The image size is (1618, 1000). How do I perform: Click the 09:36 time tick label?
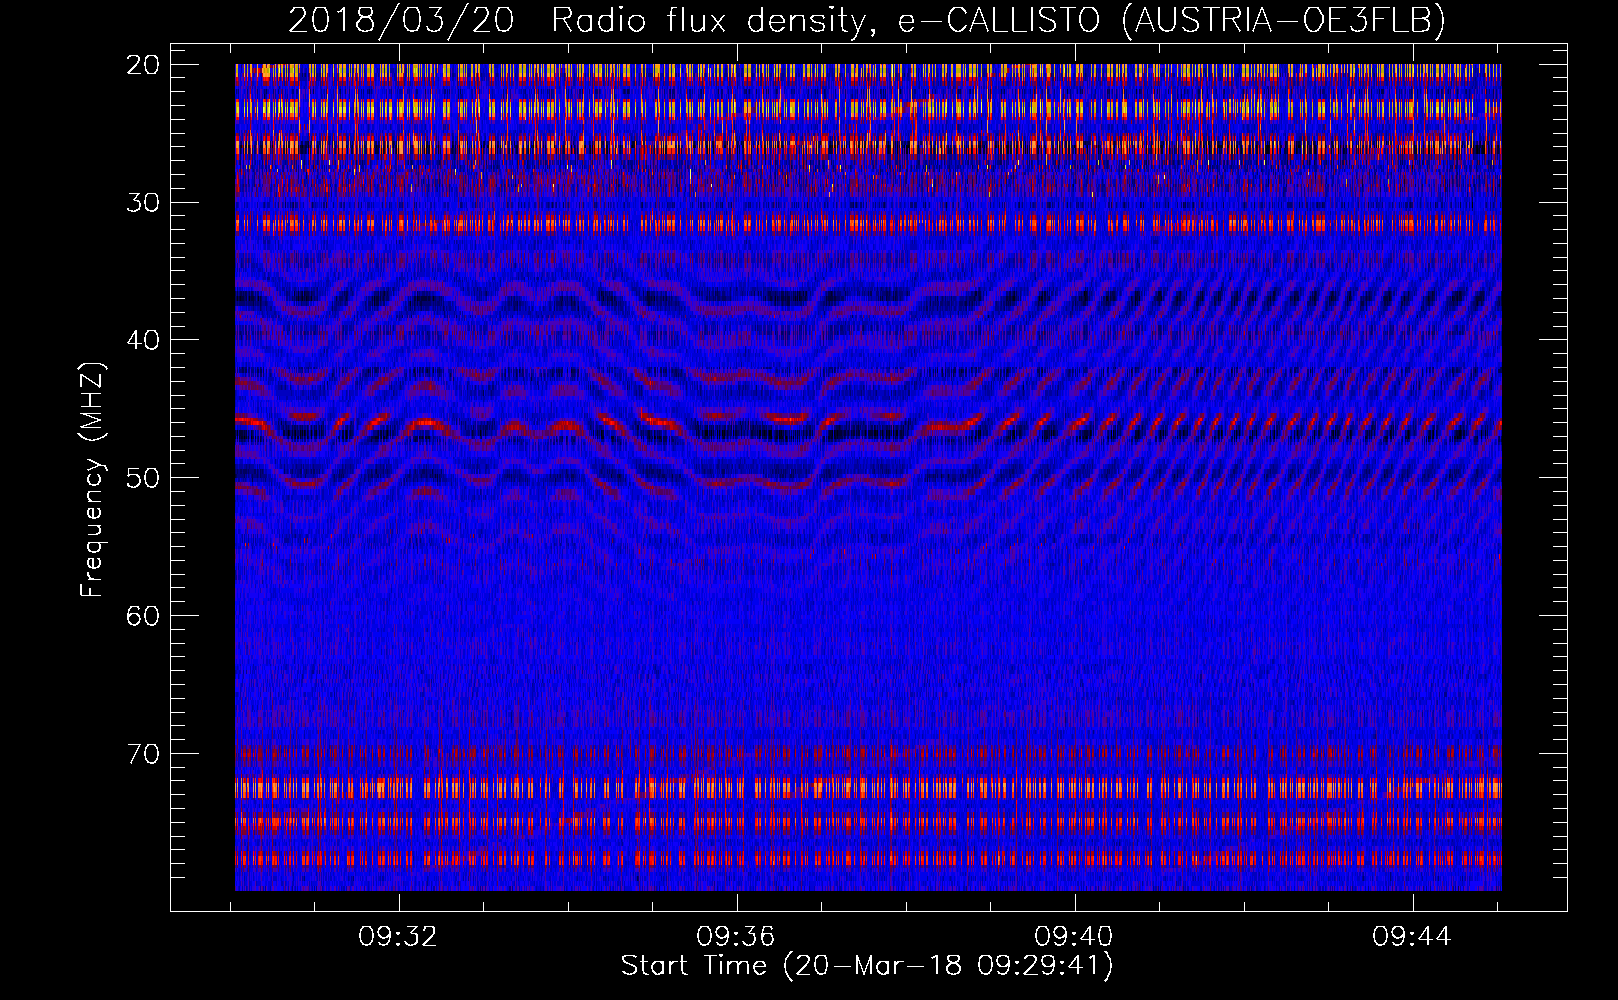click(736, 937)
